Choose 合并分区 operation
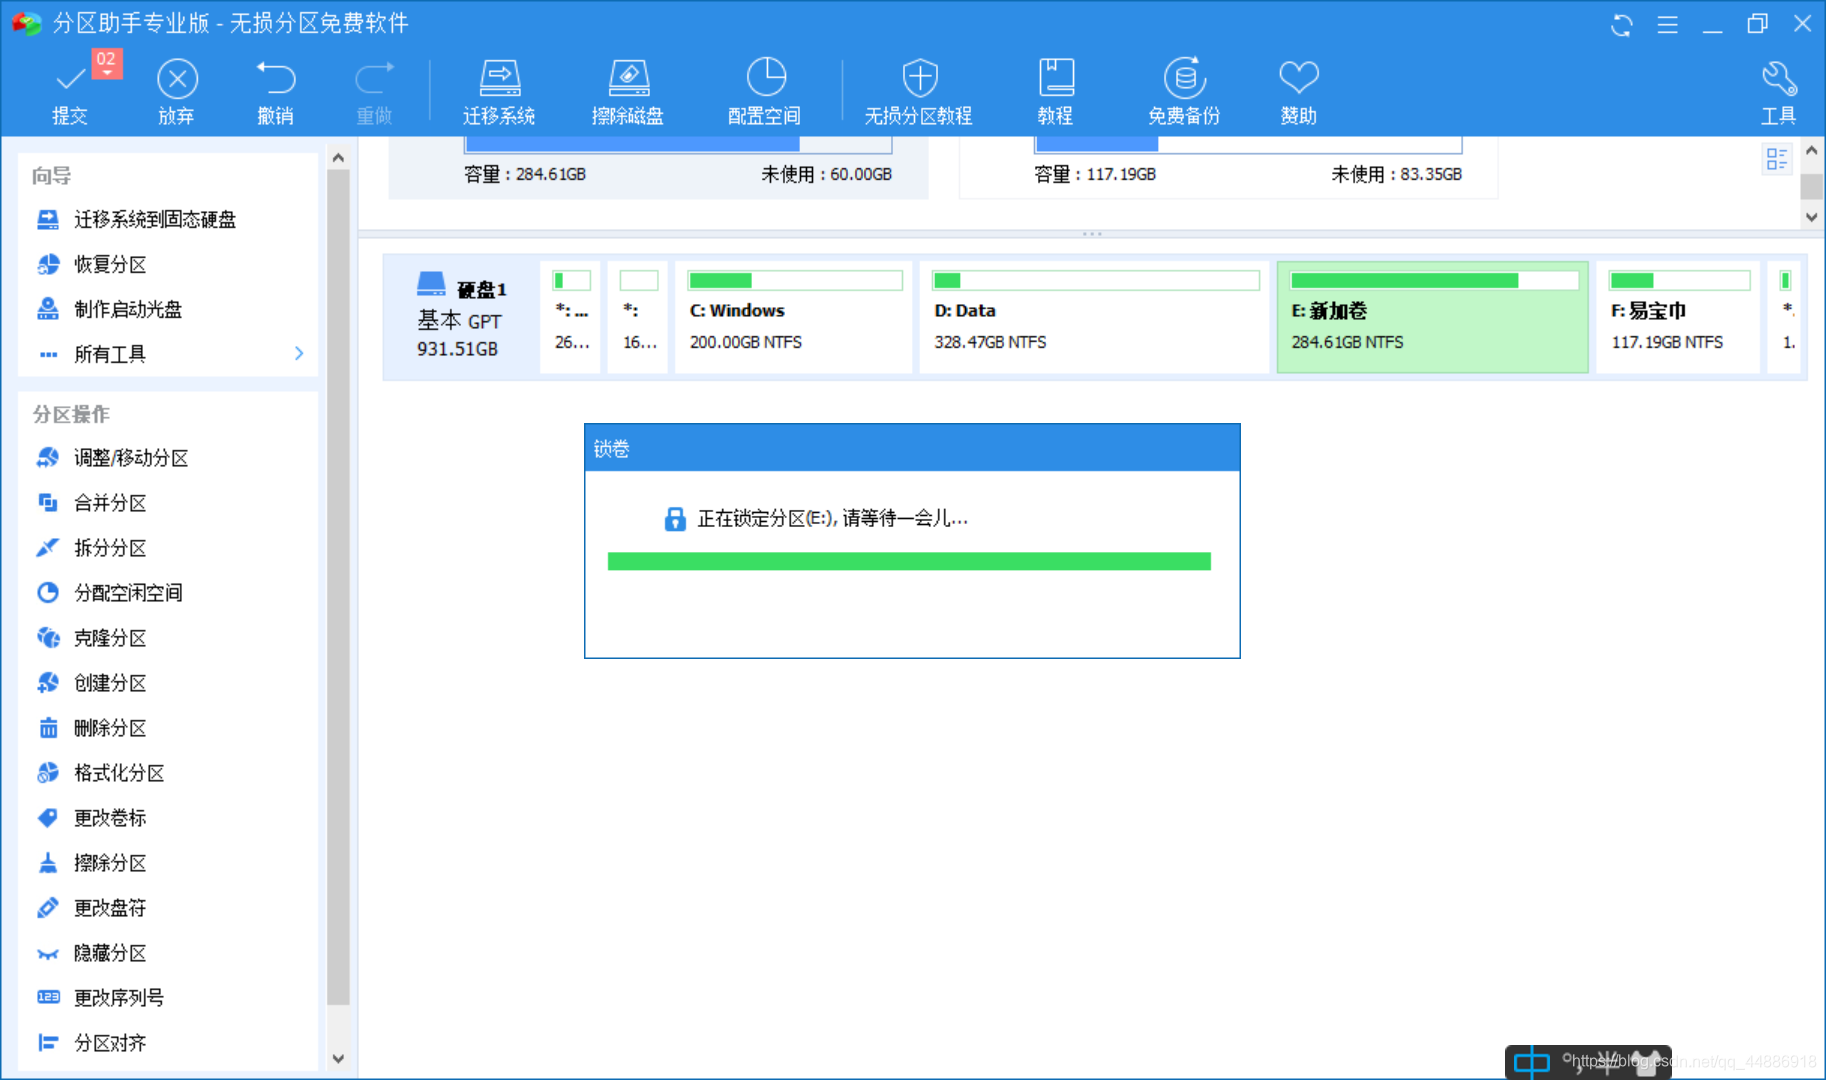 [x=92, y=503]
